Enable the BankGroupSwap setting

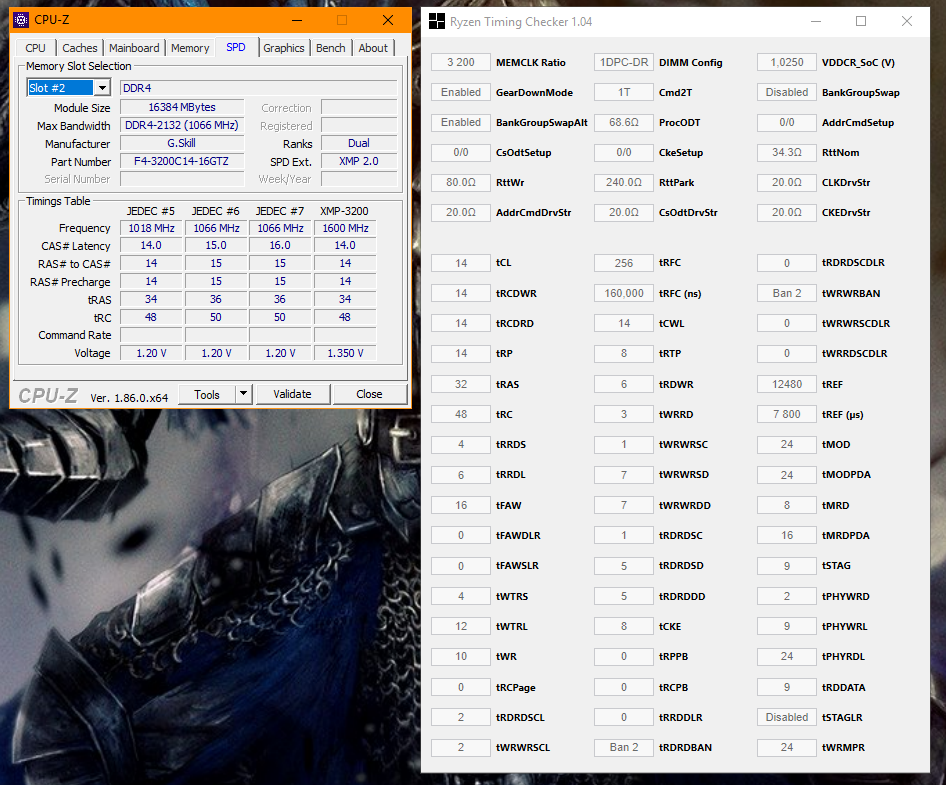786,91
